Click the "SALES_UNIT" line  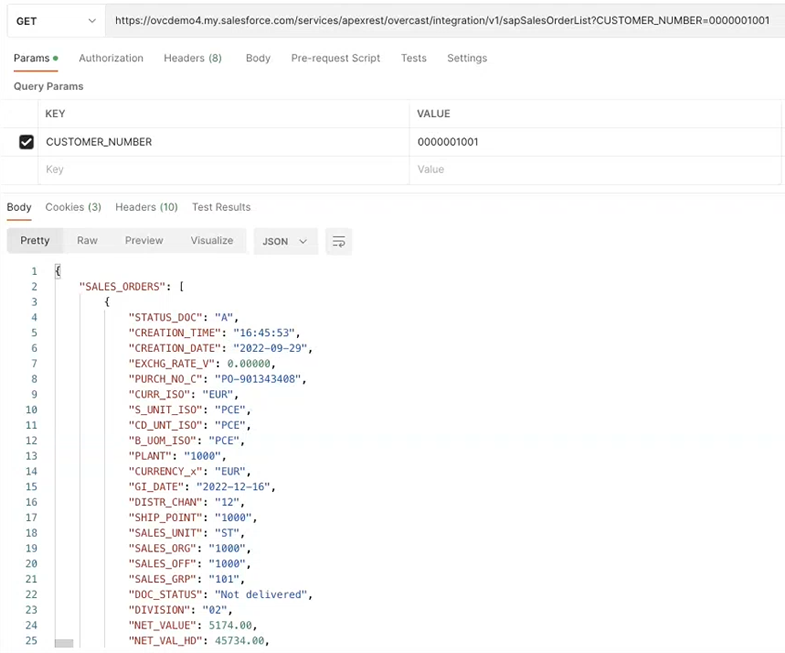[186, 533]
